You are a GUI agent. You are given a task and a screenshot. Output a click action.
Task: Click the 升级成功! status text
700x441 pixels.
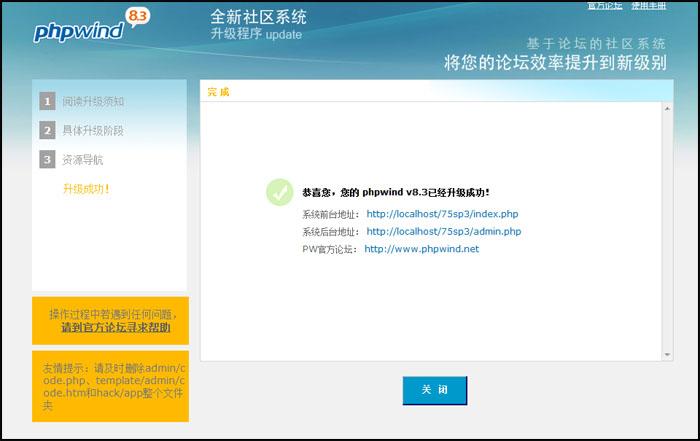(86, 189)
